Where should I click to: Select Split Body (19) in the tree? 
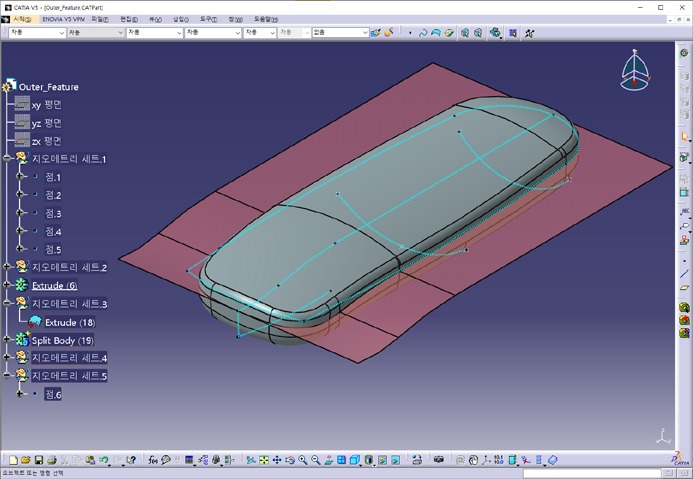(62, 340)
